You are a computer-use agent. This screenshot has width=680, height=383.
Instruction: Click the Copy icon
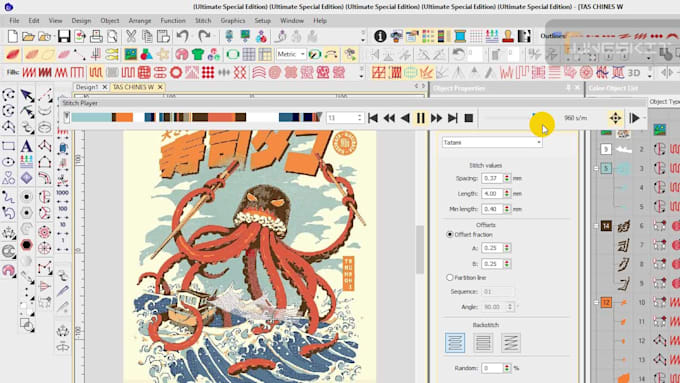coord(147,36)
